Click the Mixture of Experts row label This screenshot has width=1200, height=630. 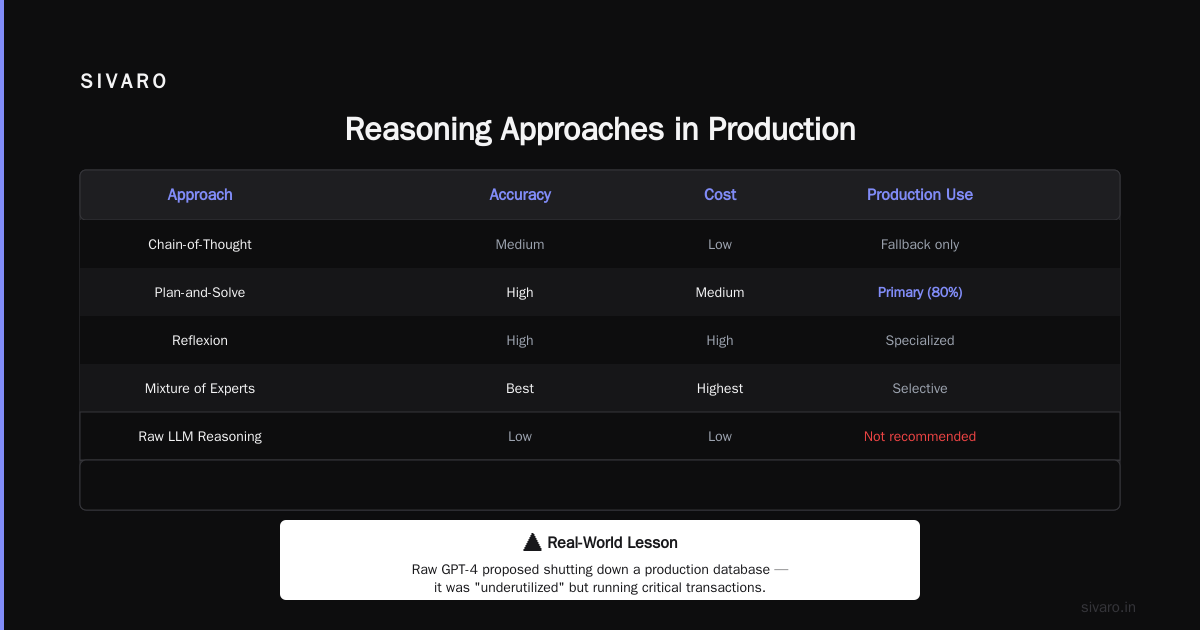pyautogui.click(x=200, y=388)
